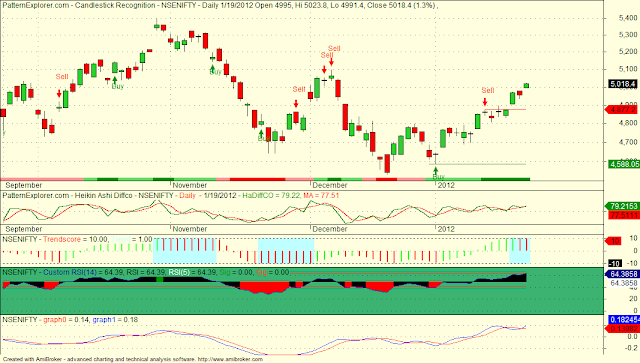Image resolution: width=640 pixels, height=363 pixels.
Task: Click the Trendscore = 10.00 readout
Action: coord(76,239)
